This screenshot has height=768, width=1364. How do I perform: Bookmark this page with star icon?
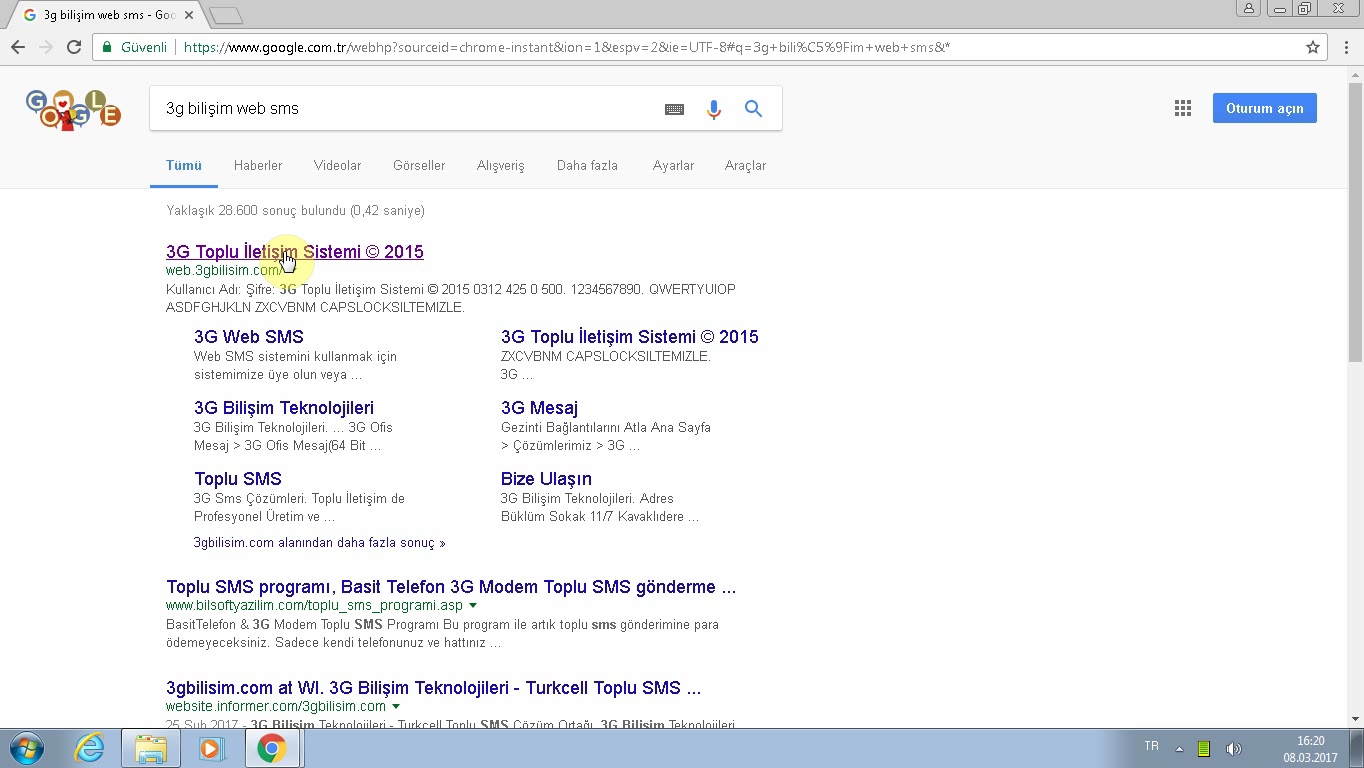click(1313, 47)
